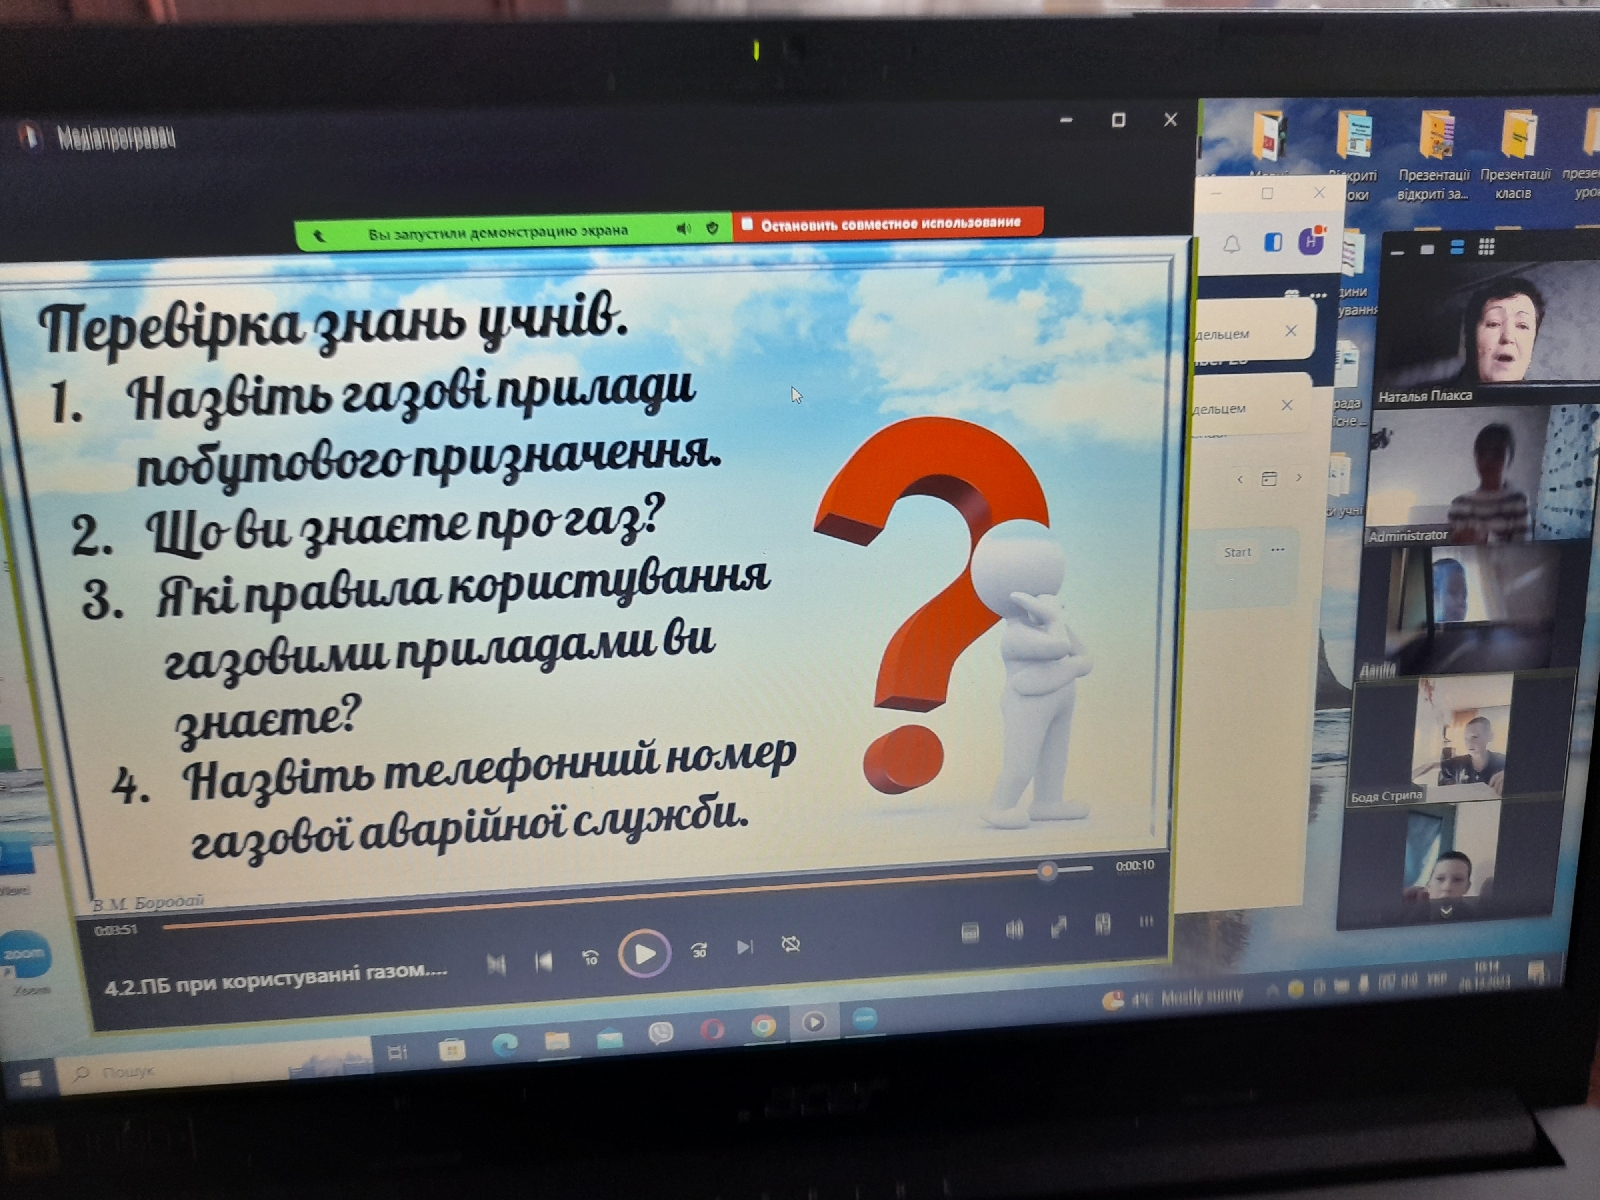Image resolution: width=1600 pixels, height=1200 pixels.
Task: Enable mini player mode in Media Player
Action: pos(1102,923)
